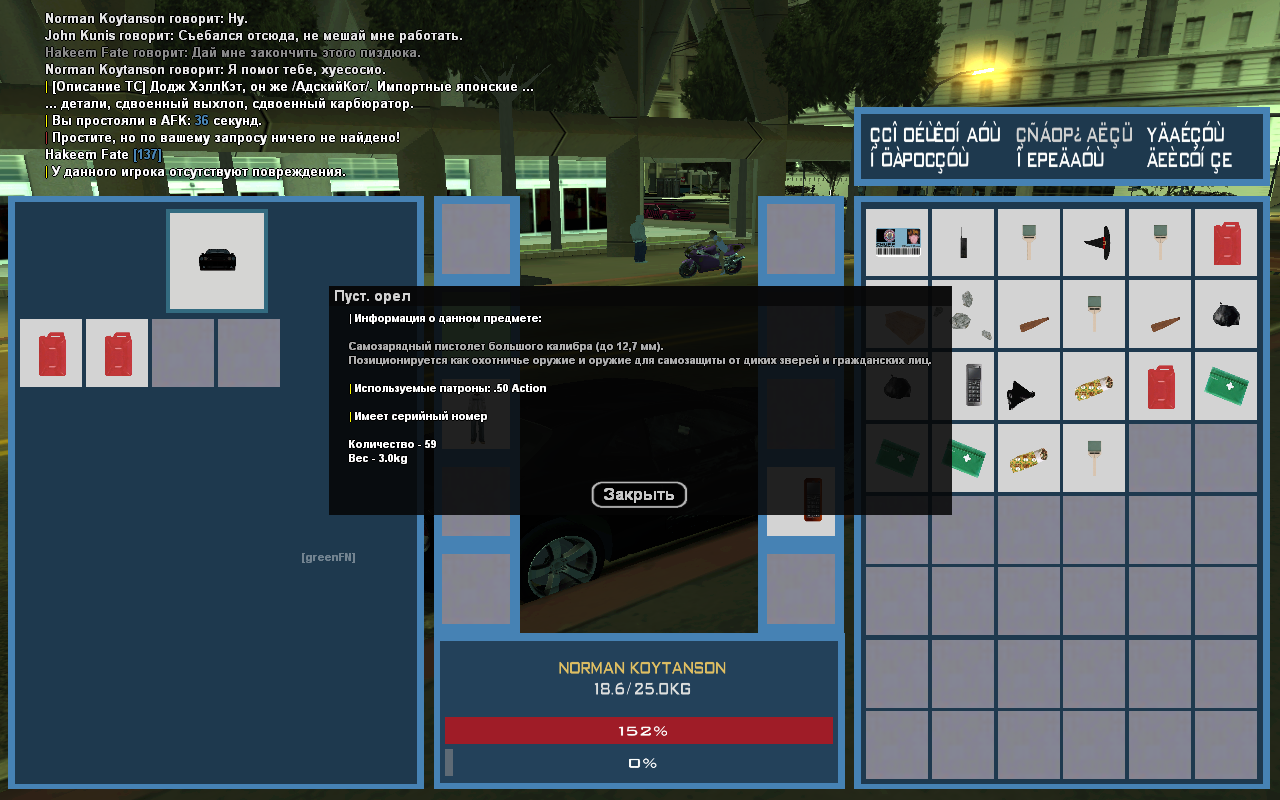Click the grayed middle header option above inventory
The image size is (1280, 800).
click(x=1073, y=147)
